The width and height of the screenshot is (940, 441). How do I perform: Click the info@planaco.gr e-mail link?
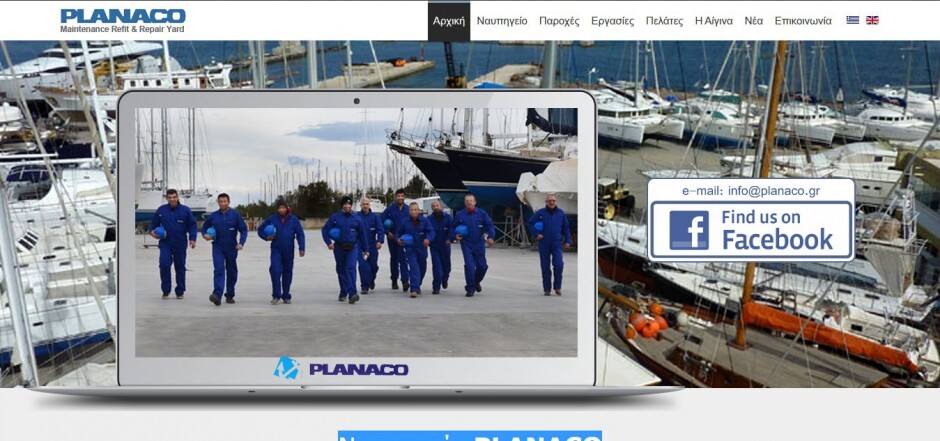pyautogui.click(x=773, y=191)
